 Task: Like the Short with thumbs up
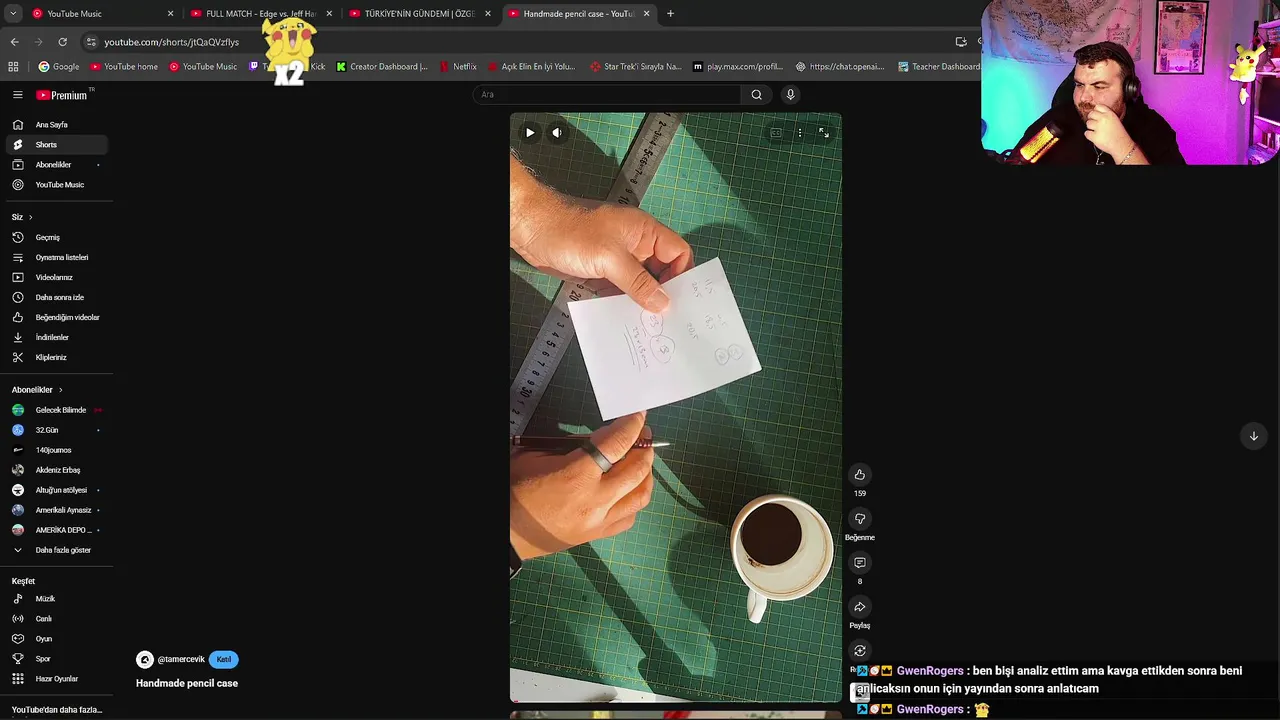(860, 475)
